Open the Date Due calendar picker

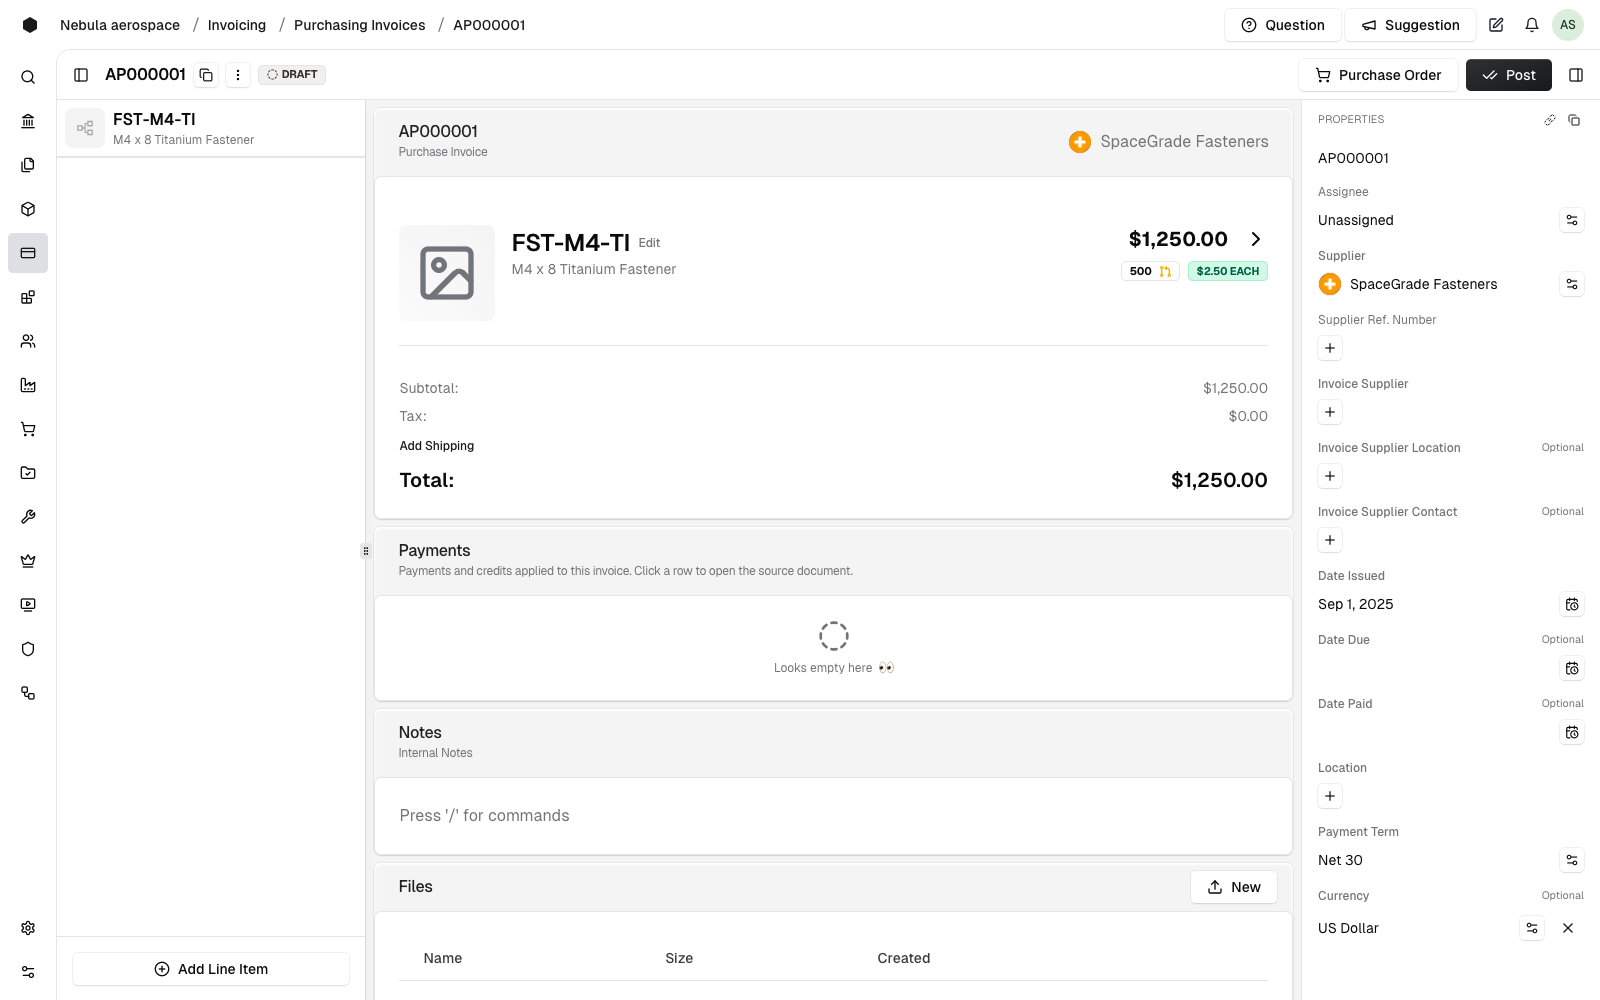point(1572,668)
